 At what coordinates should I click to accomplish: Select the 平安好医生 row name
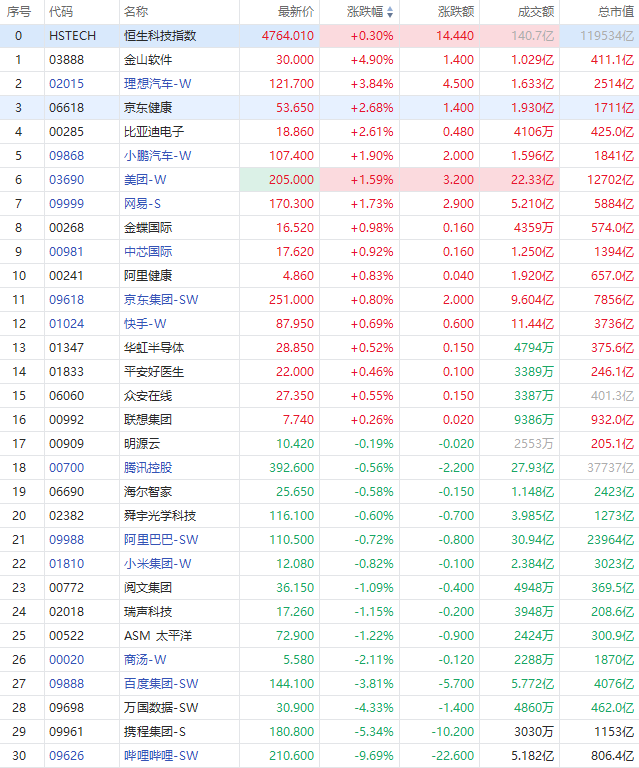[154, 372]
